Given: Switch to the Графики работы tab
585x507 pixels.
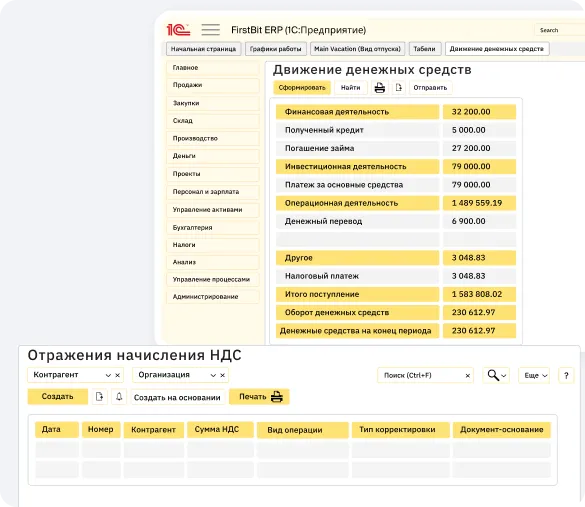Looking at the screenshot, I should tap(275, 49).
